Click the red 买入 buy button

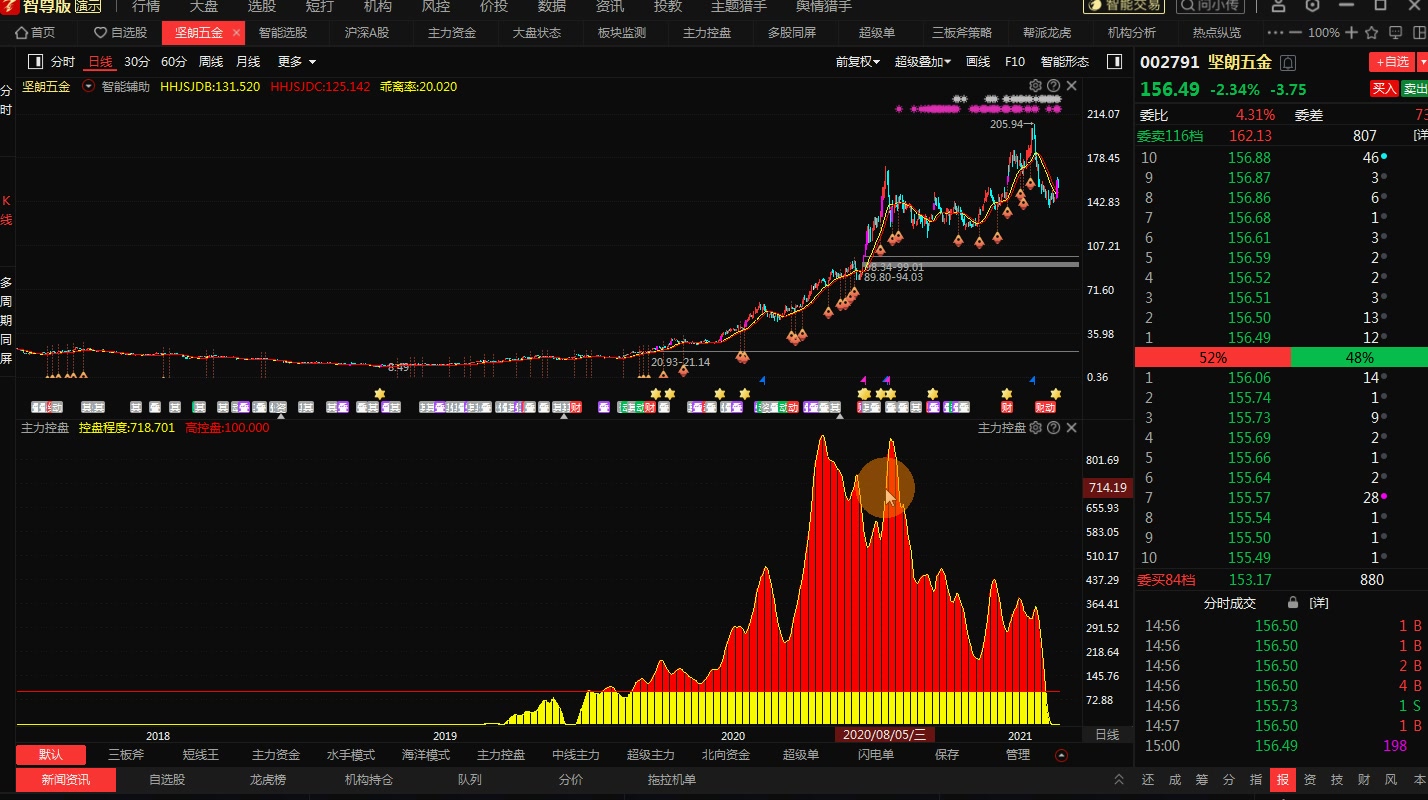coord(1384,89)
